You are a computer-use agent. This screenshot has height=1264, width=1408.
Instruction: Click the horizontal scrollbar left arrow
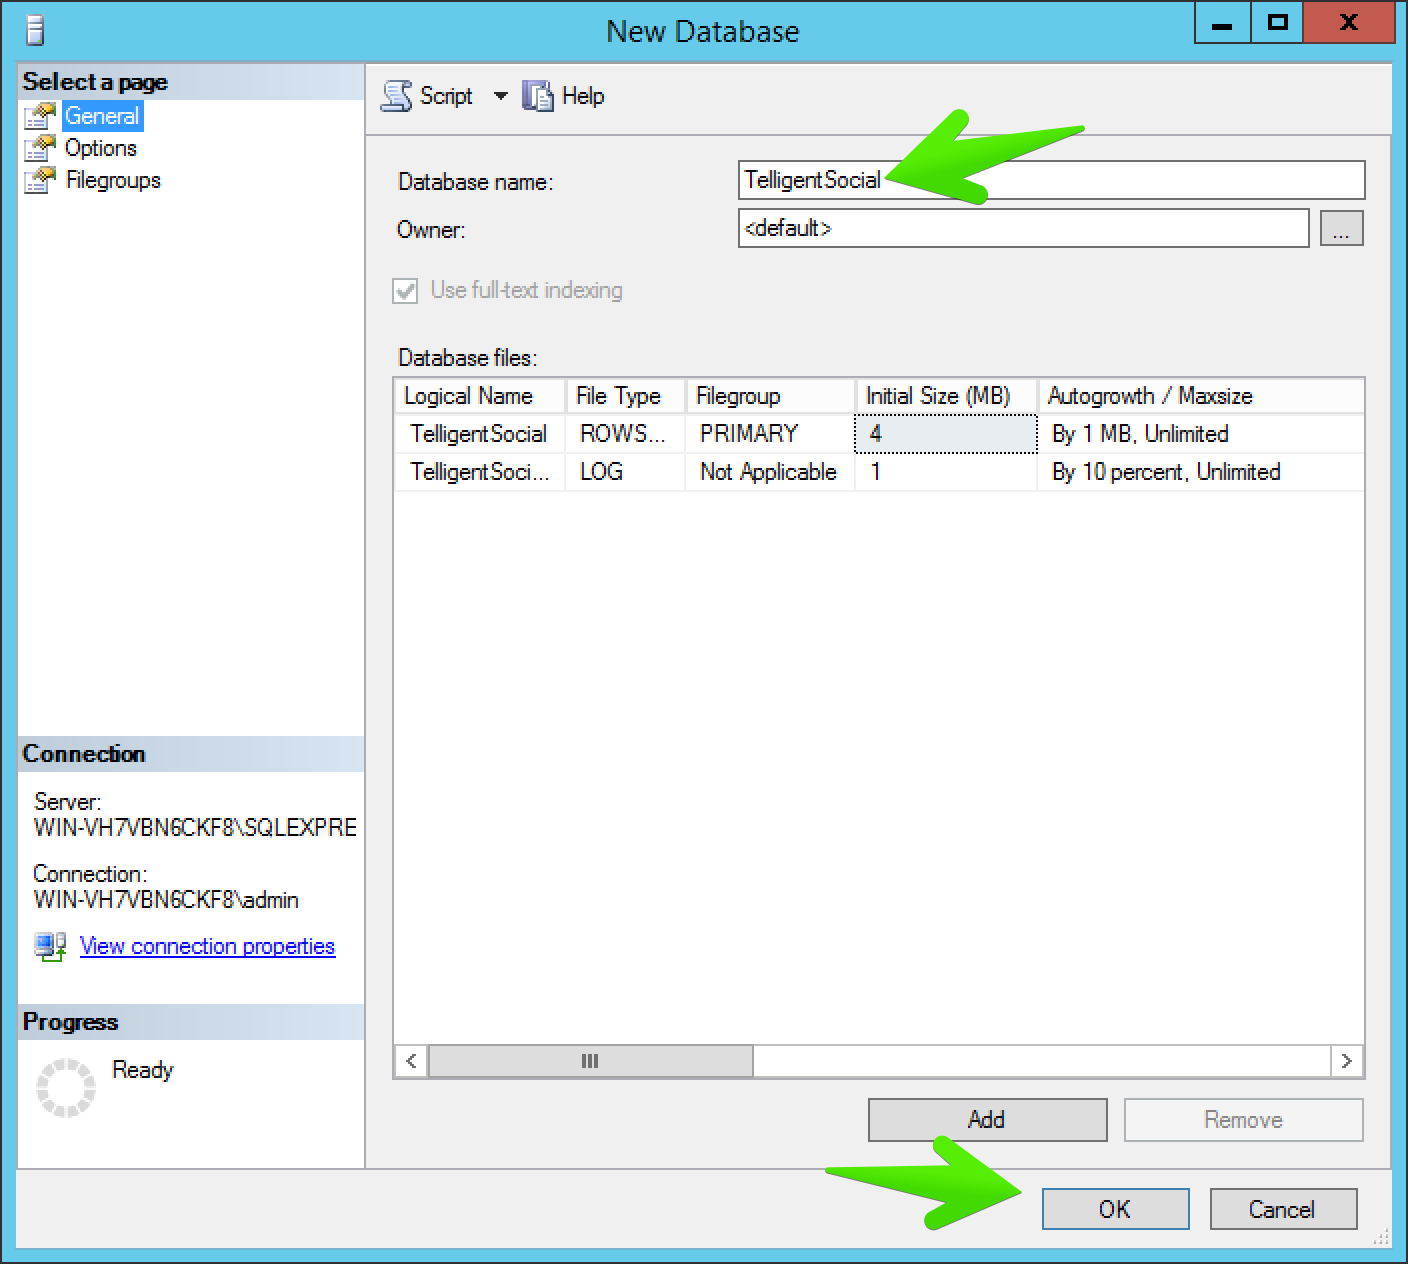(411, 1061)
